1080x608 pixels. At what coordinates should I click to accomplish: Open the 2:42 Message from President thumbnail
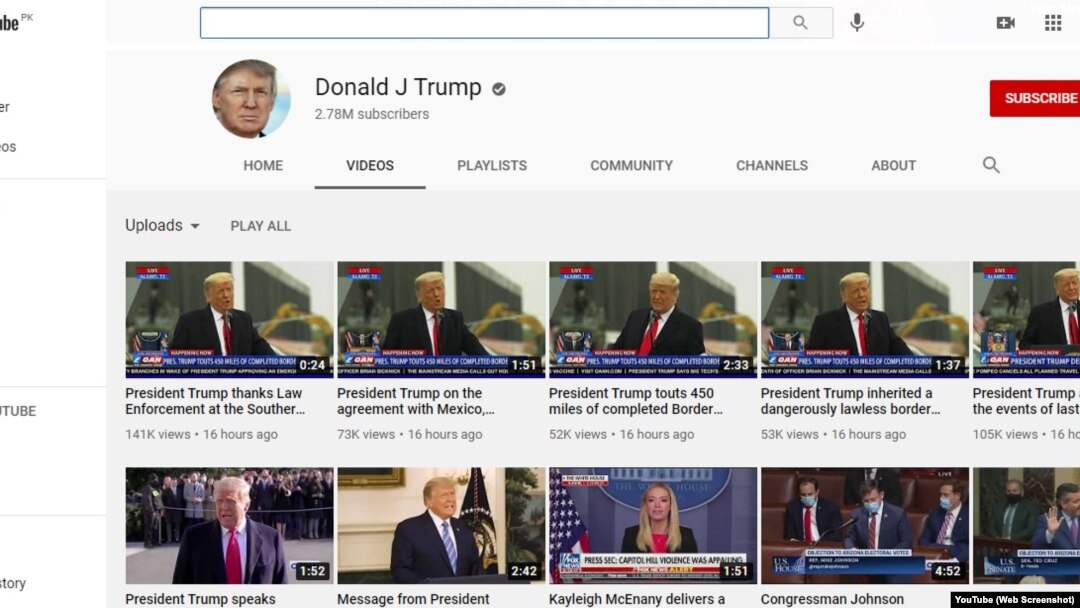click(x=441, y=526)
